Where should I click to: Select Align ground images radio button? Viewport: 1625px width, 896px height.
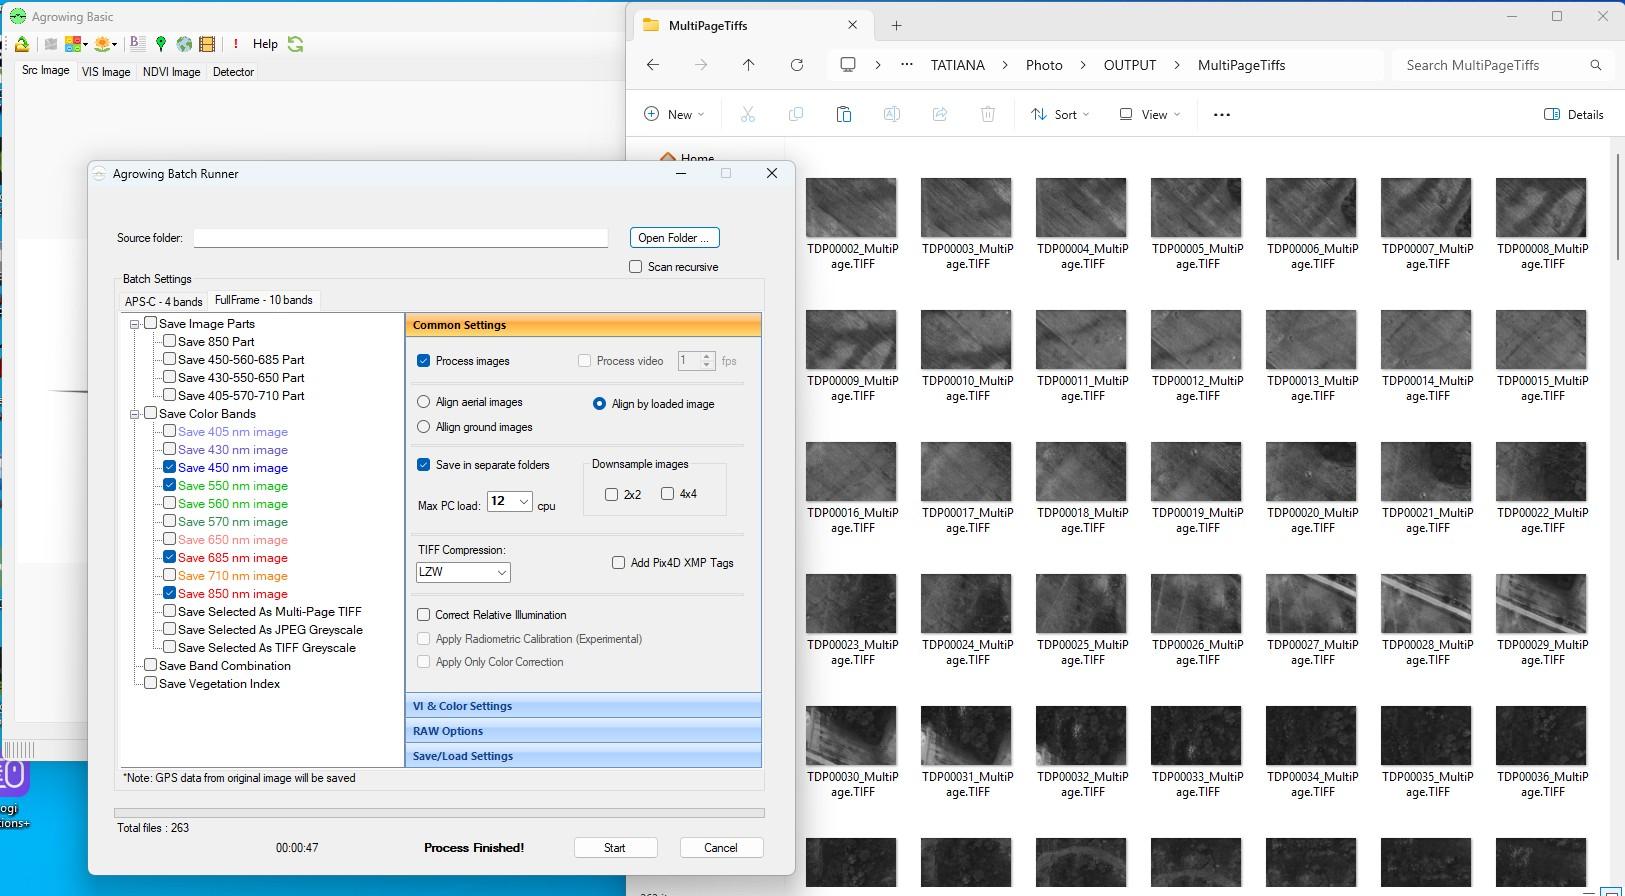(423, 427)
